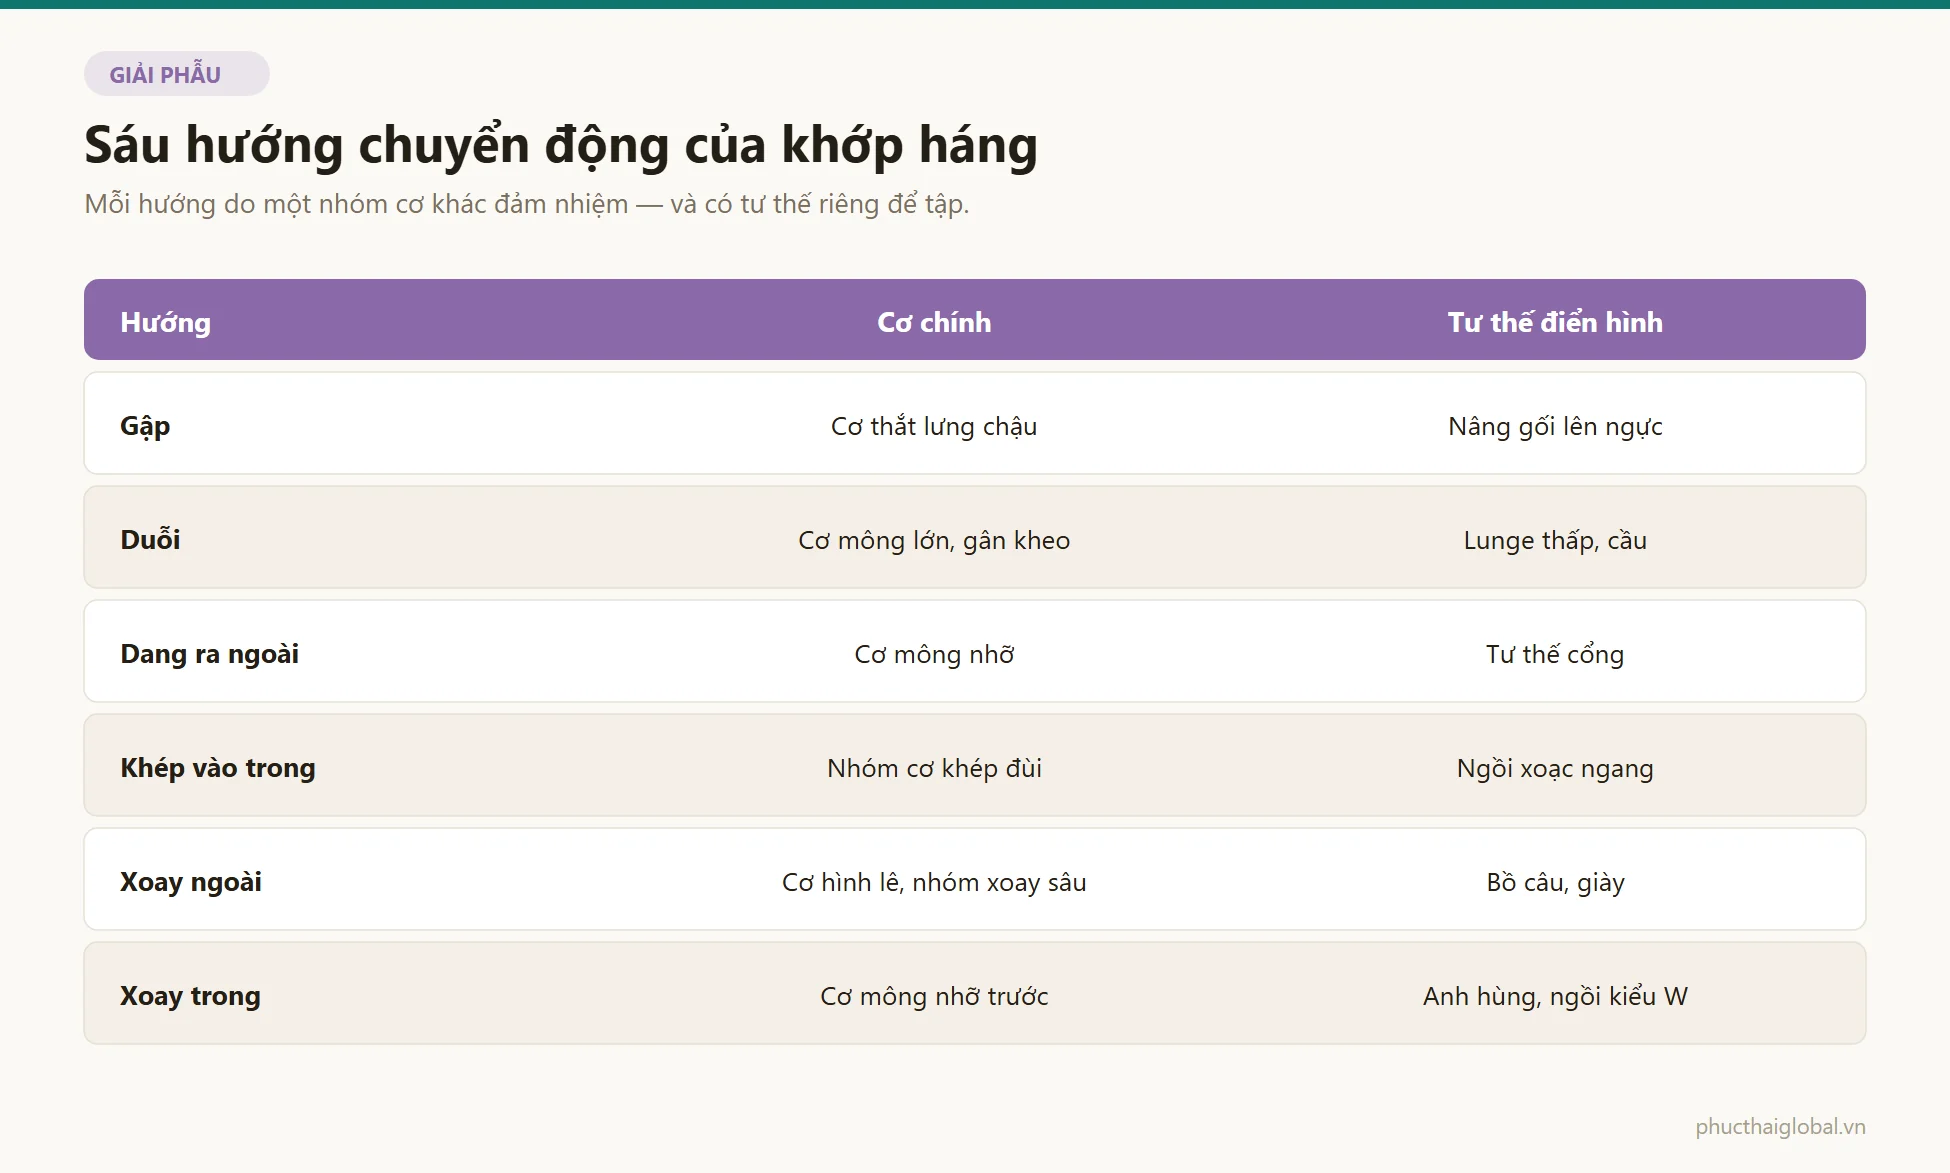This screenshot has width=1950, height=1173.
Task: Select the 'Xoay ngoài' row label
Action: click(x=191, y=882)
